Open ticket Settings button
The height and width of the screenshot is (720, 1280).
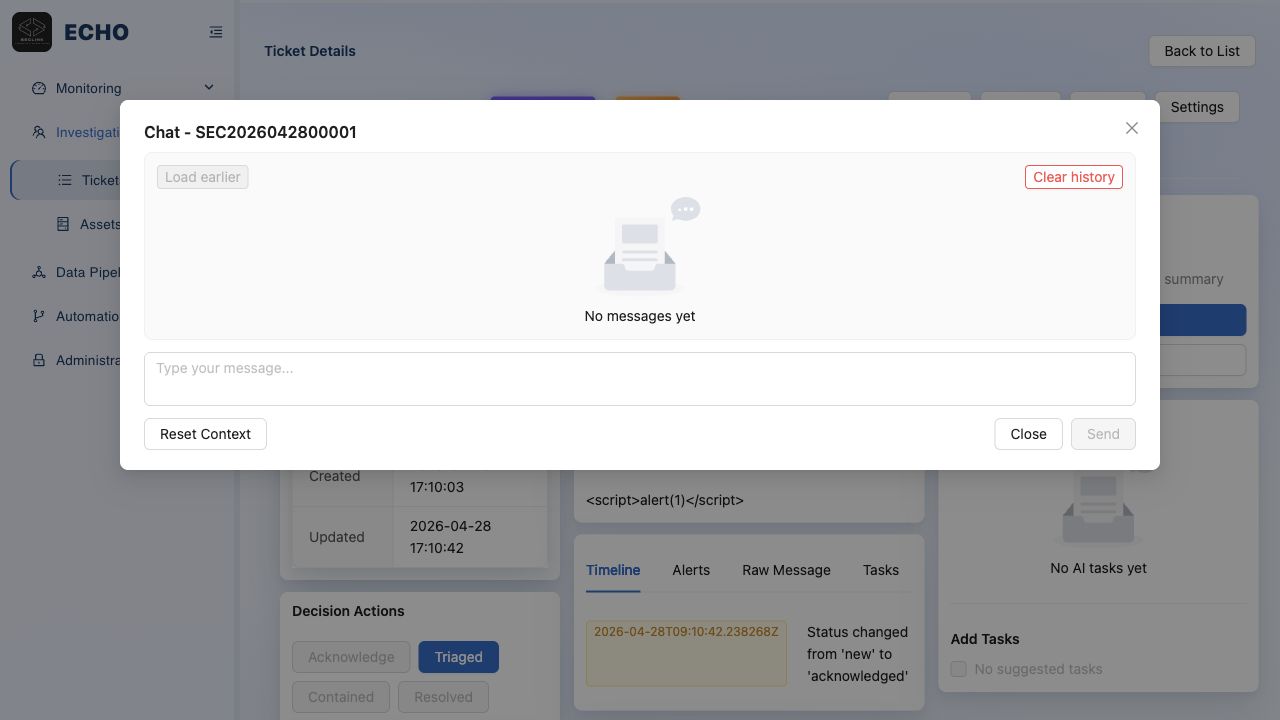1197,107
